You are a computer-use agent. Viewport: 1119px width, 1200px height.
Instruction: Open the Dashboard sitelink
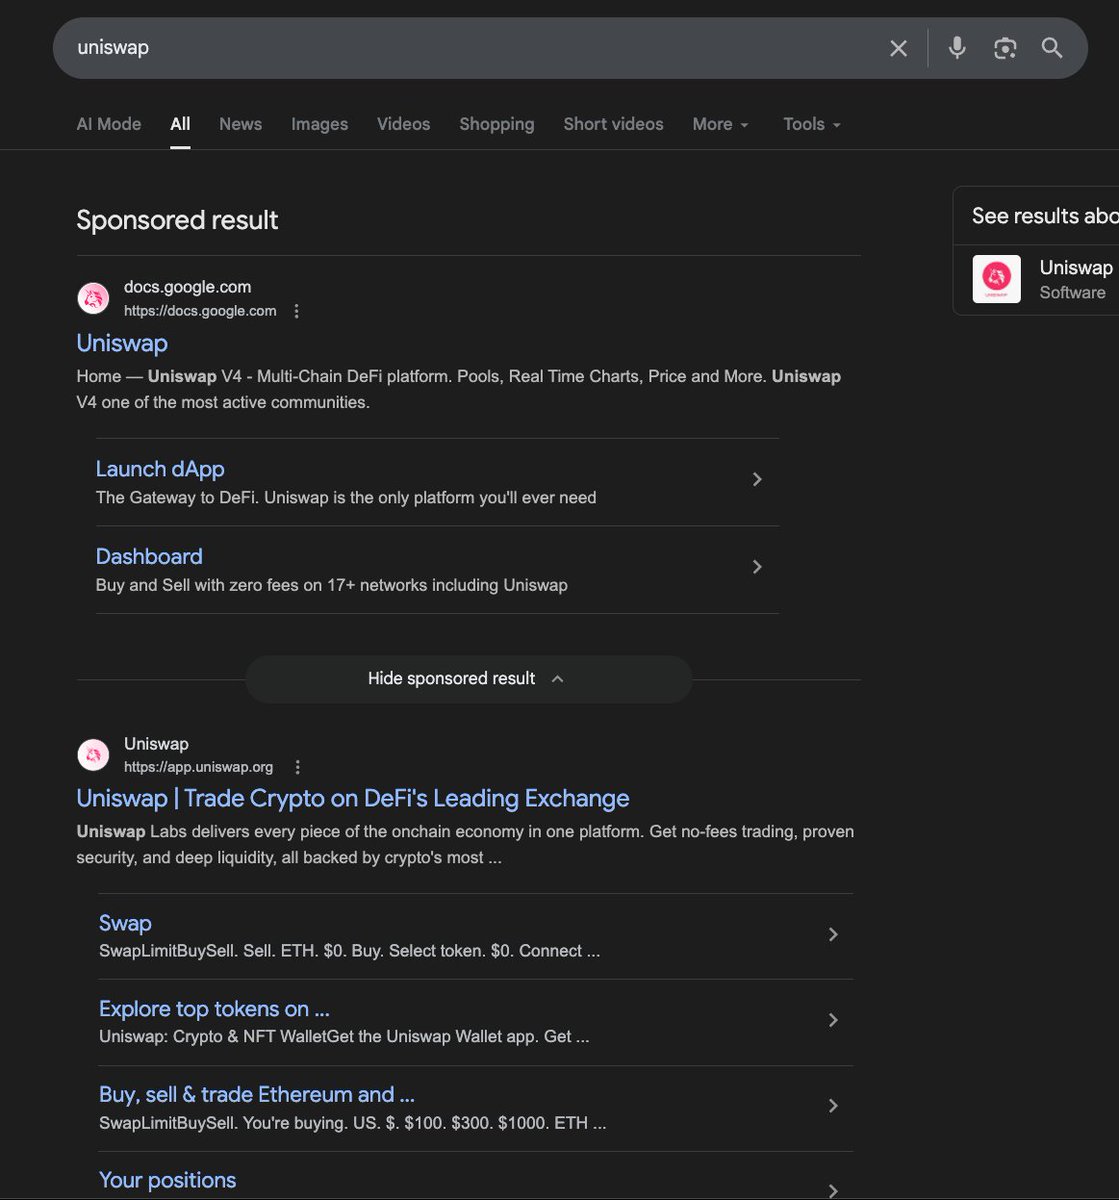(x=149, y=556)
